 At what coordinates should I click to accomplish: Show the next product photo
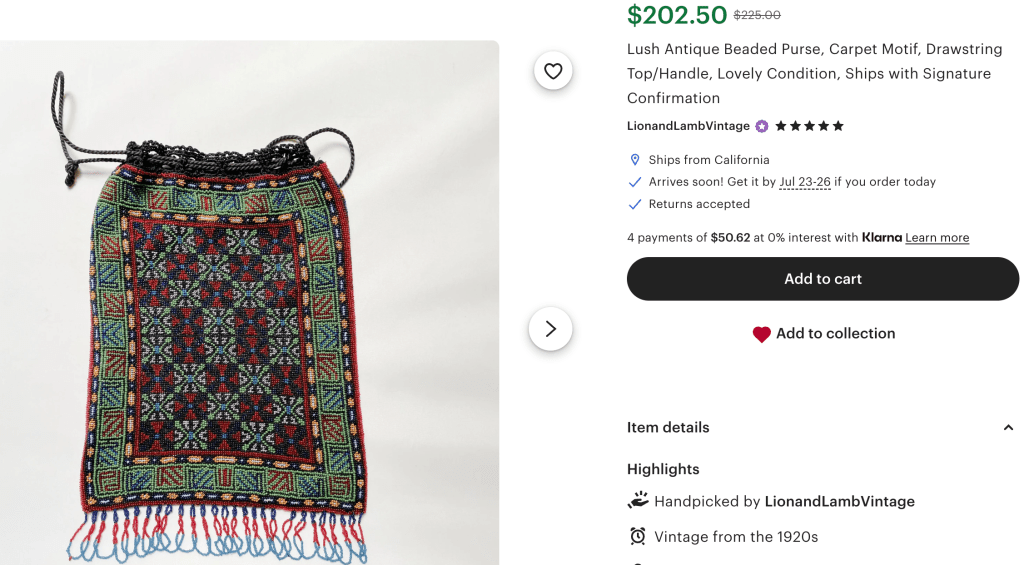[550, 329]
